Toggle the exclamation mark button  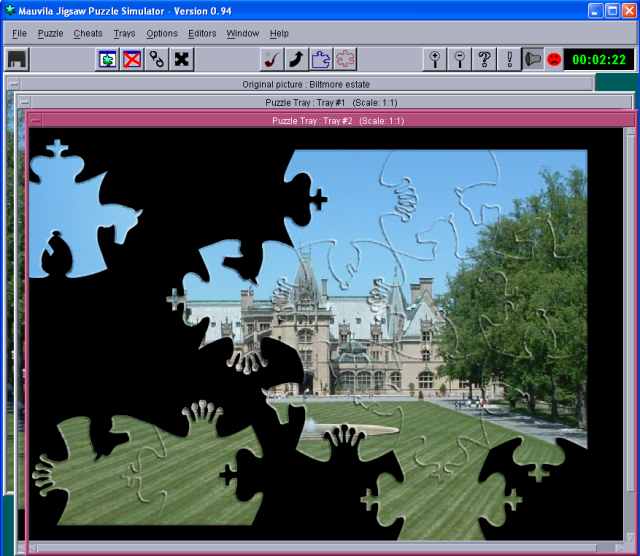pos(510,59)
